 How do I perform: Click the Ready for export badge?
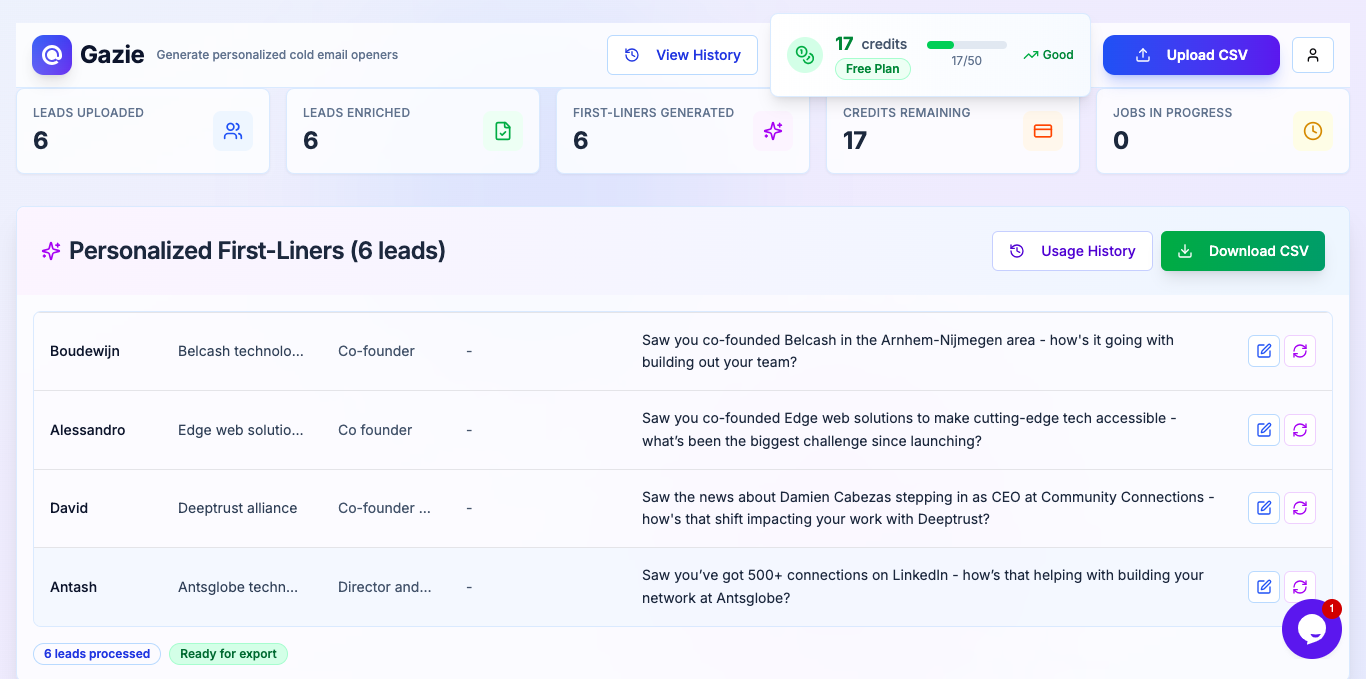coord(228,654)
